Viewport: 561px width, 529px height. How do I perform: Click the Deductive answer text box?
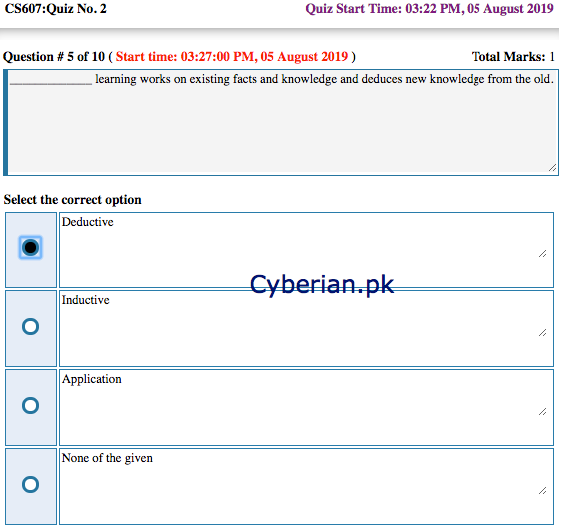[306, 250]
